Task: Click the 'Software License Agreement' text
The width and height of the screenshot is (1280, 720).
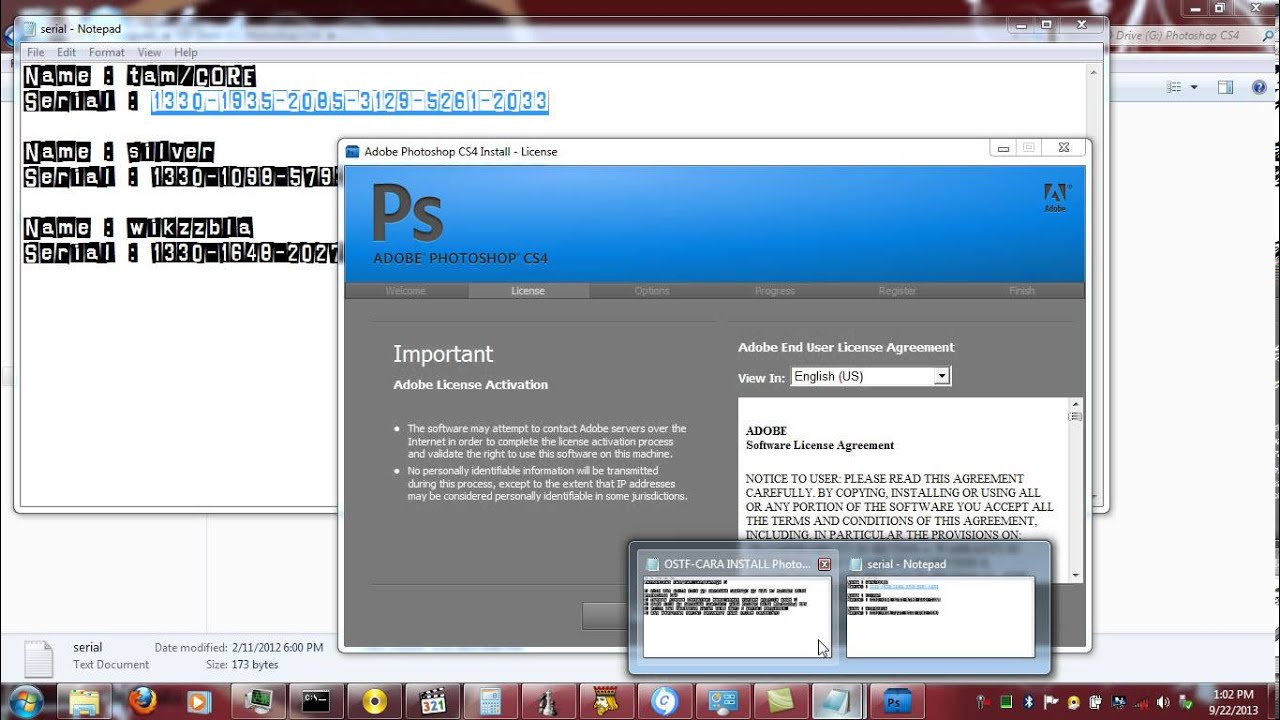Action: (x=820, y=445)
